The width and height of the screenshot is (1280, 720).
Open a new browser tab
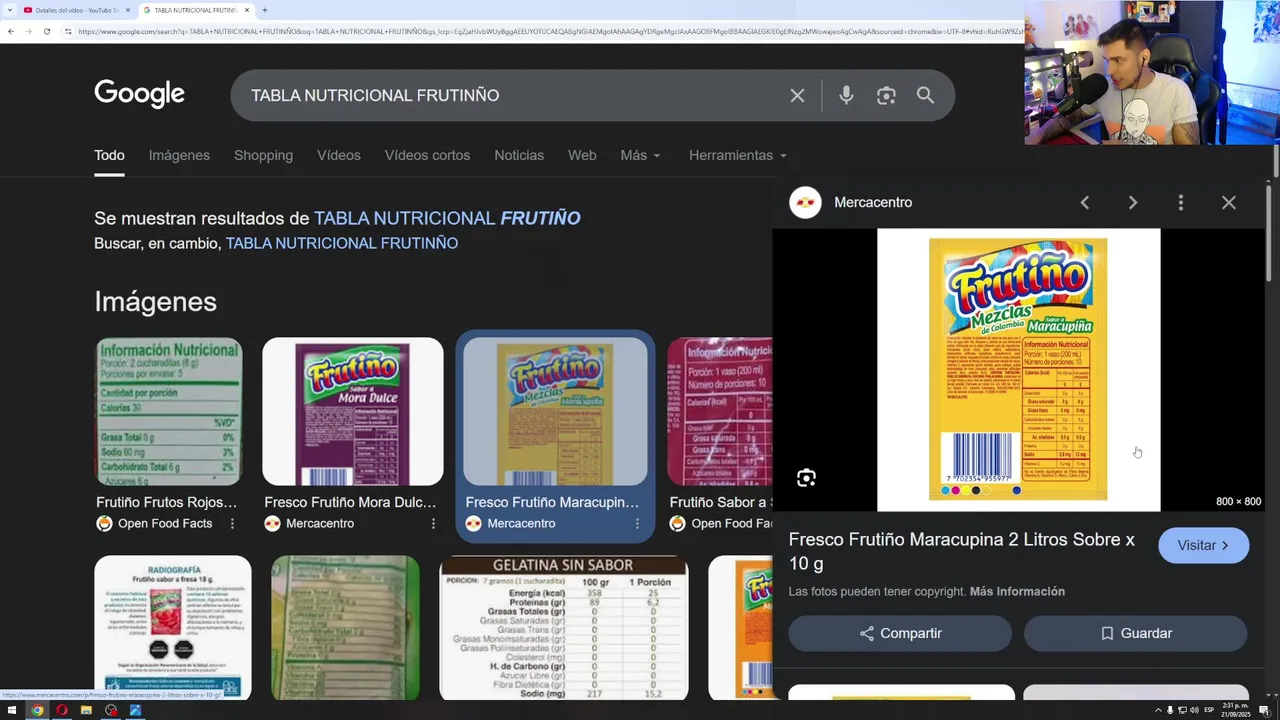tap(264, 10)
